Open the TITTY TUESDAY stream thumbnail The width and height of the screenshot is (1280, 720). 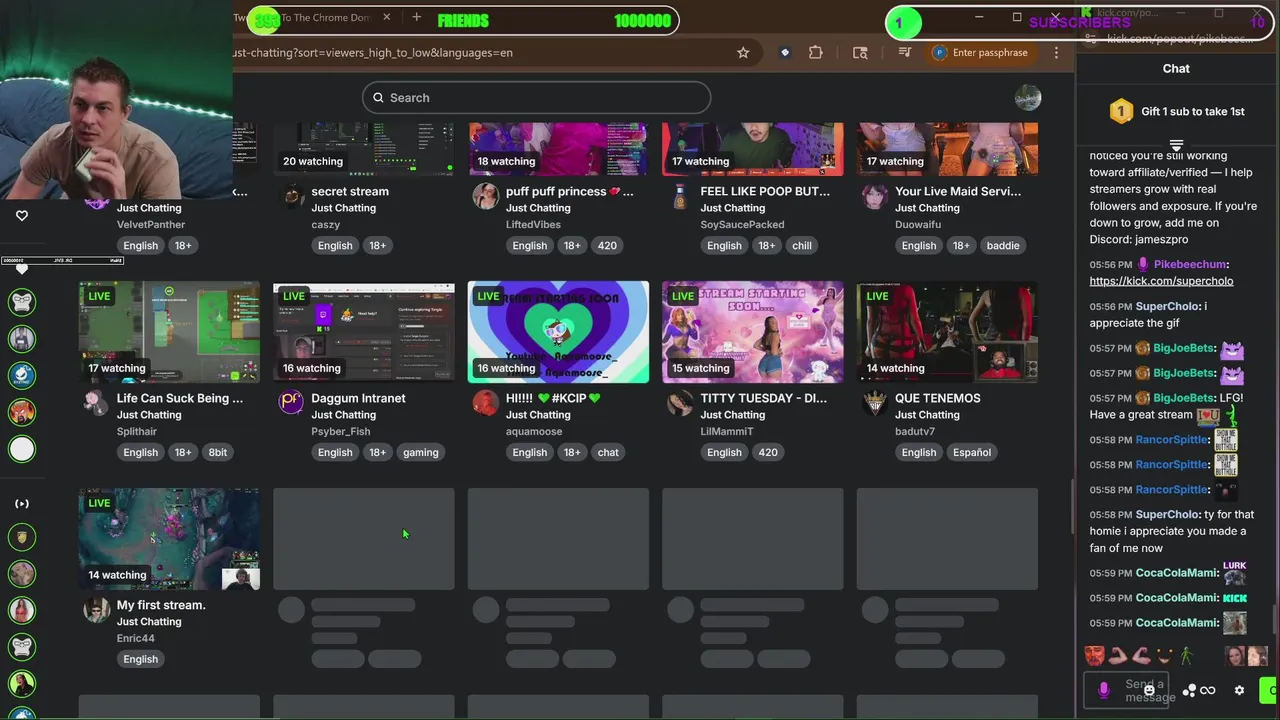[753, 332]
